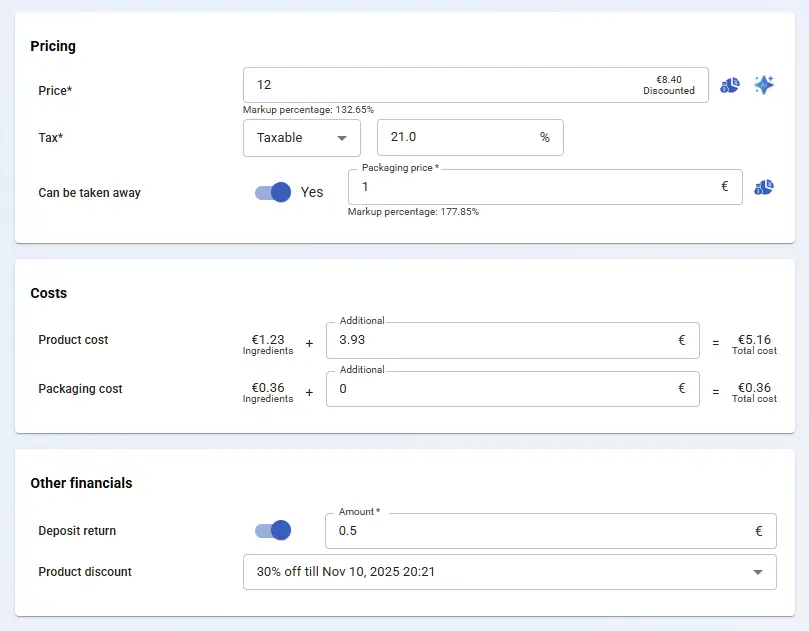Click the Costs section heading
This screenshot has height=631, width=809.
point(49,294)
